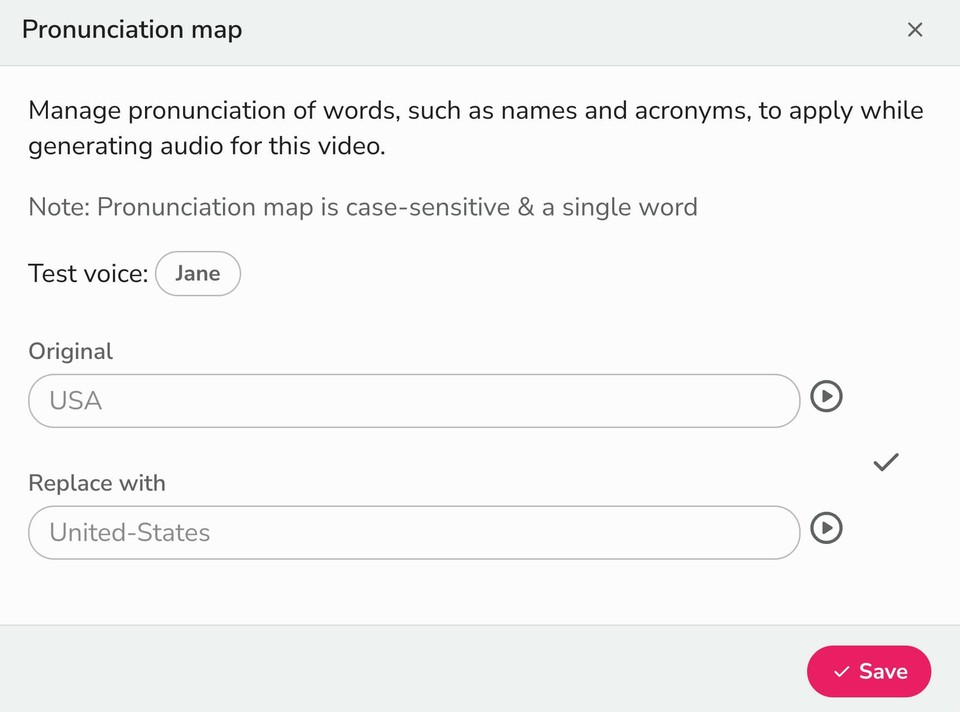Close the Pronunciation map dialog

coord(914,30)
